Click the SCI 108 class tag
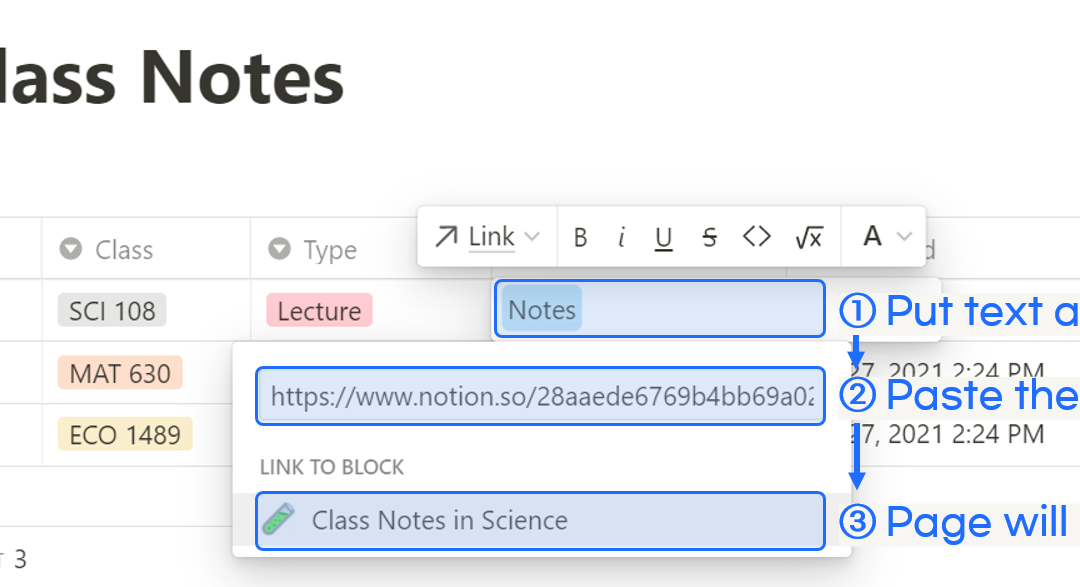 [x=112, y=311]
